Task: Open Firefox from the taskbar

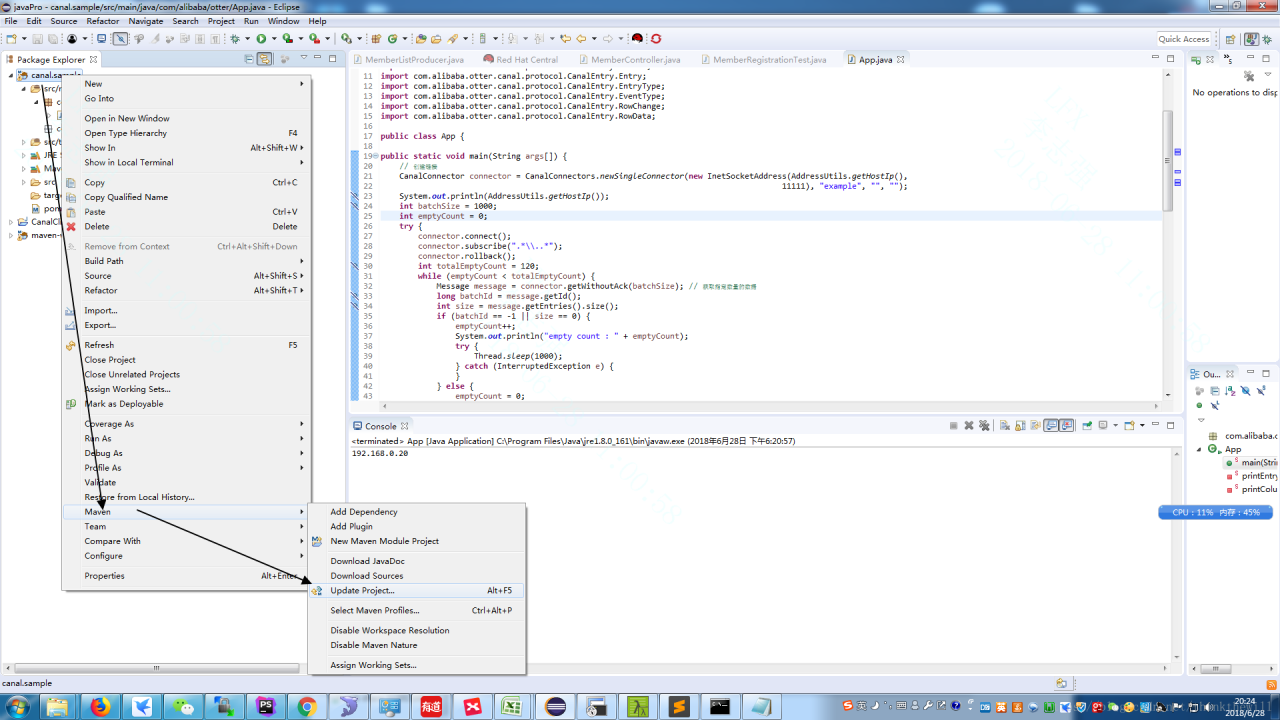Action: point(99,706)
